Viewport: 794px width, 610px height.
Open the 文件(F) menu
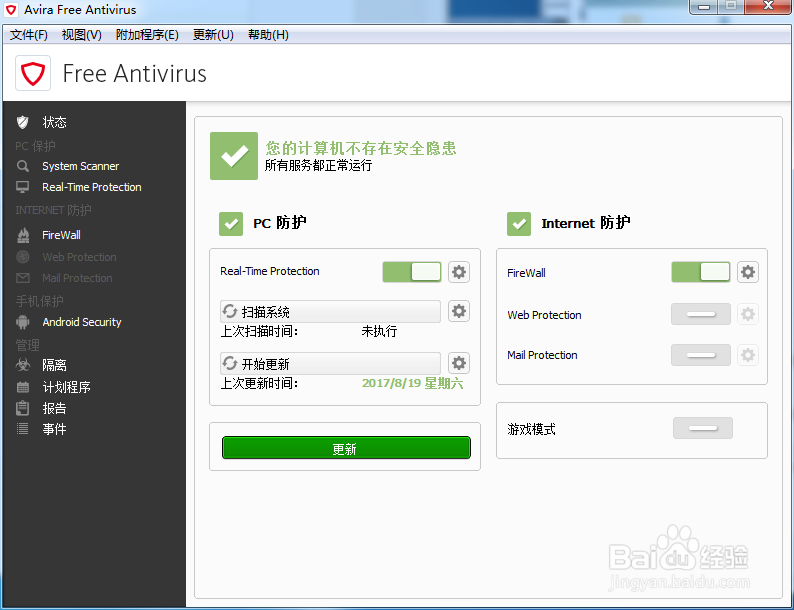[x=29, y=35]
